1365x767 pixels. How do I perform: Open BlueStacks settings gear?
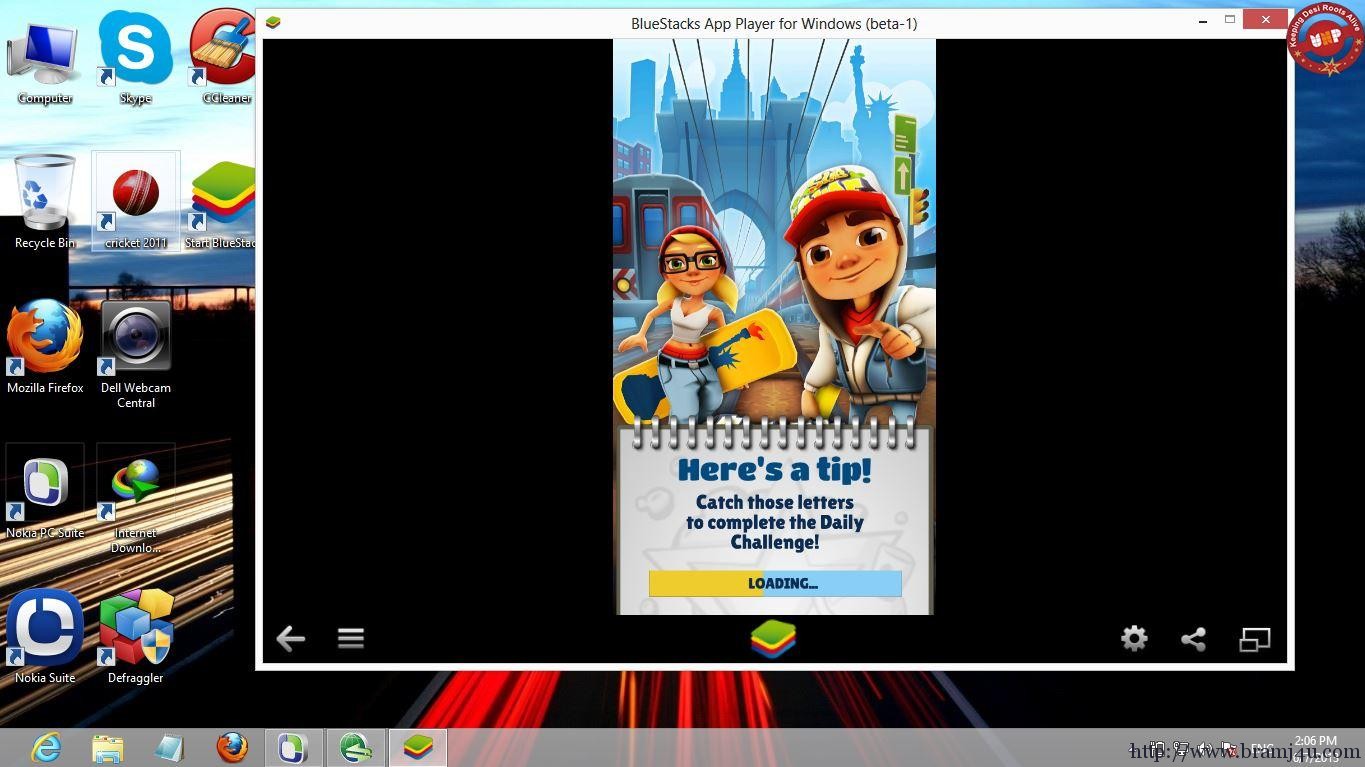click(x=1134, y=638)
